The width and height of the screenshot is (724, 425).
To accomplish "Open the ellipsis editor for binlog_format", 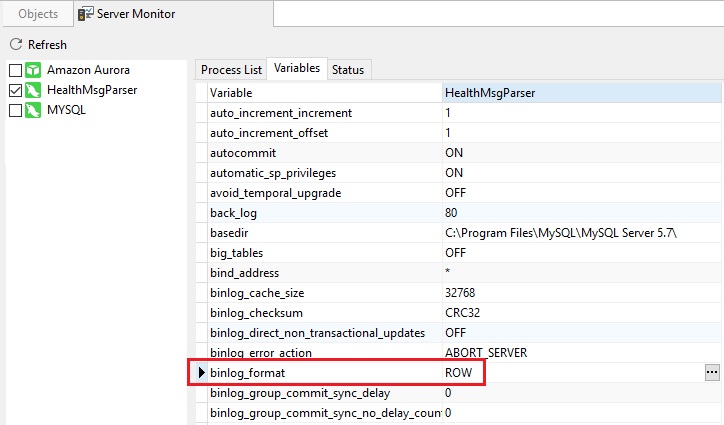I will (x=712, y=372).
